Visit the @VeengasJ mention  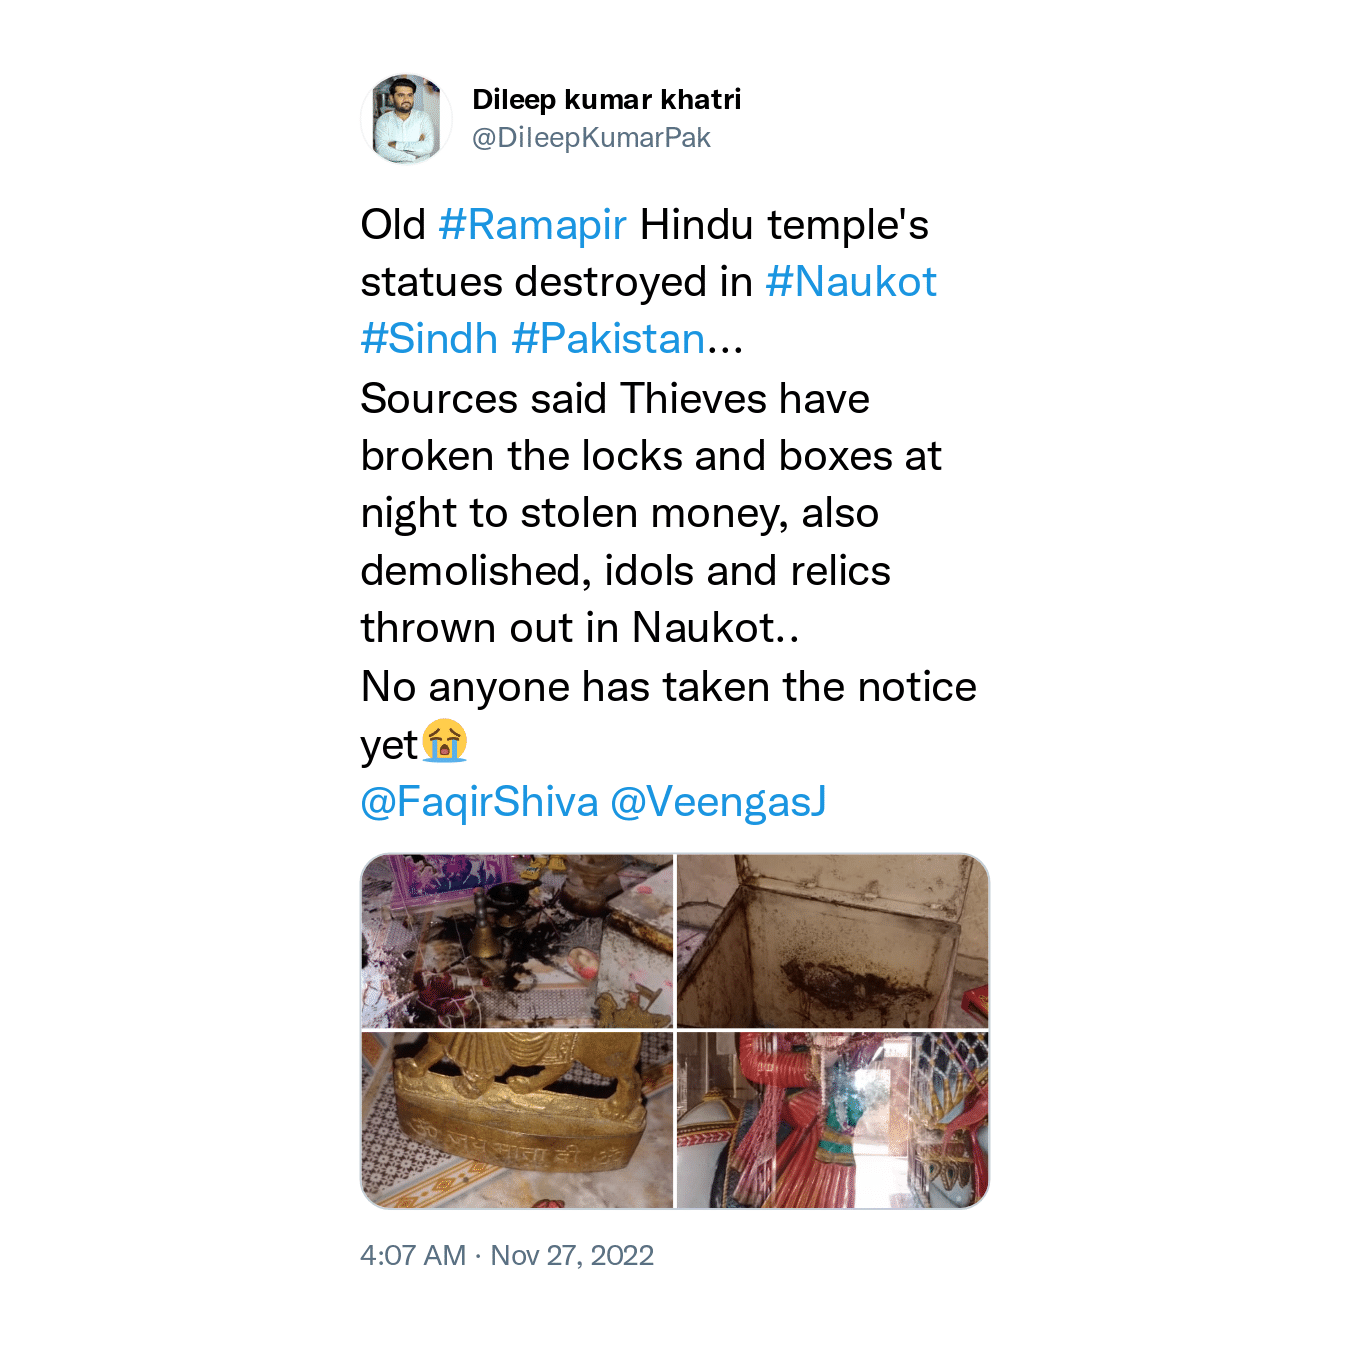click(x=718, y=802)
